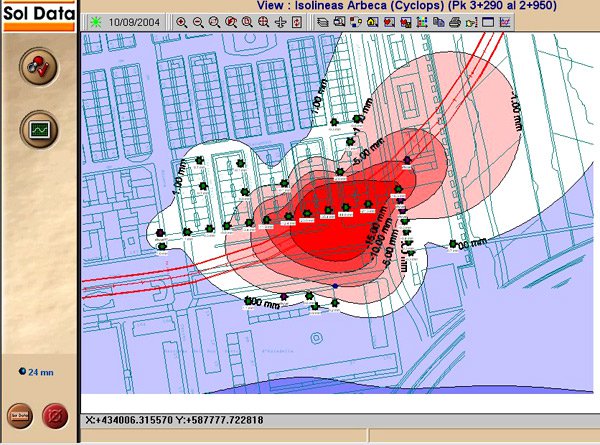Open the layers stack icon
Screen dimensions: 600x445
click(x=323, y=22)
